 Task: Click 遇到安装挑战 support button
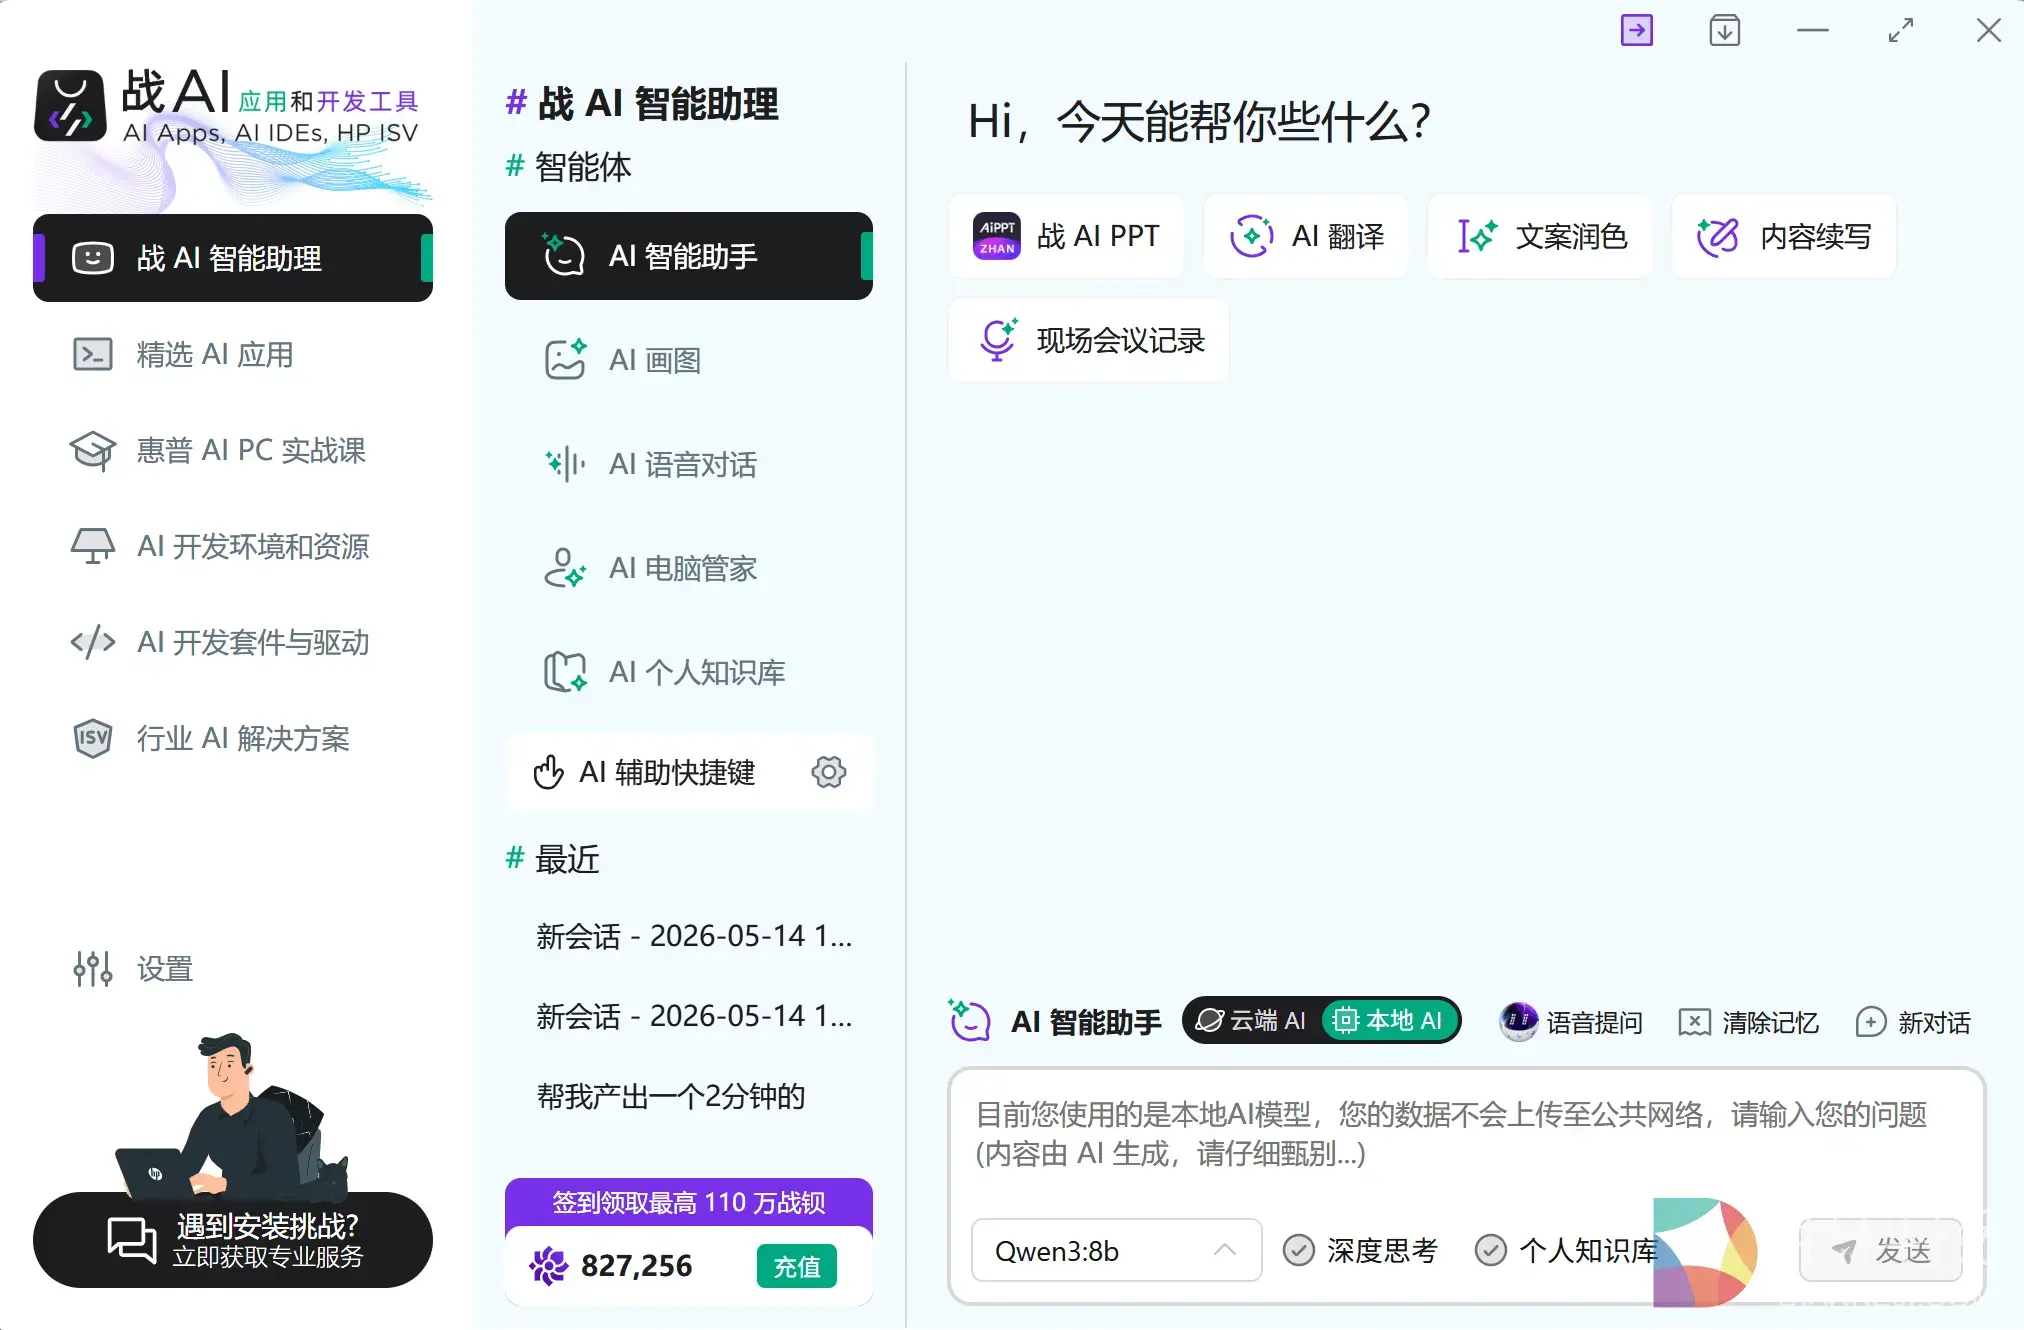point(233,1240)
